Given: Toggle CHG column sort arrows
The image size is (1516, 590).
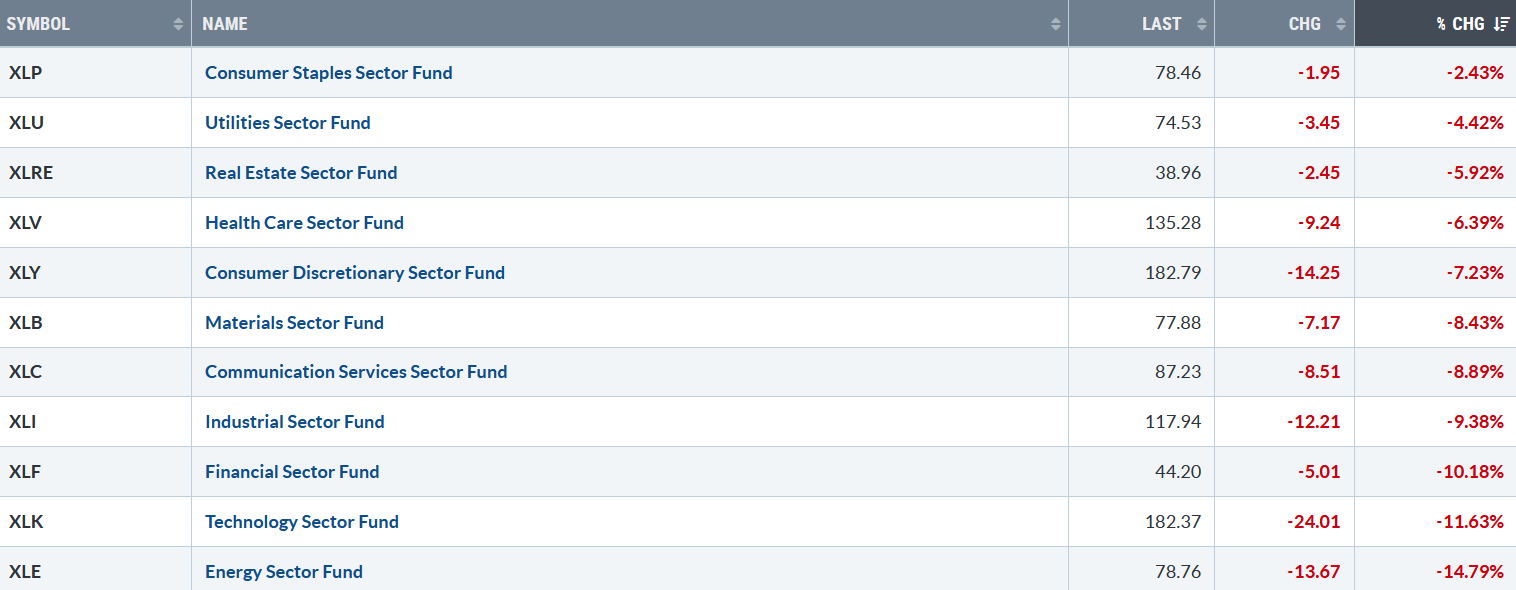Looking at the screenshot, I should click(1341, 24).
